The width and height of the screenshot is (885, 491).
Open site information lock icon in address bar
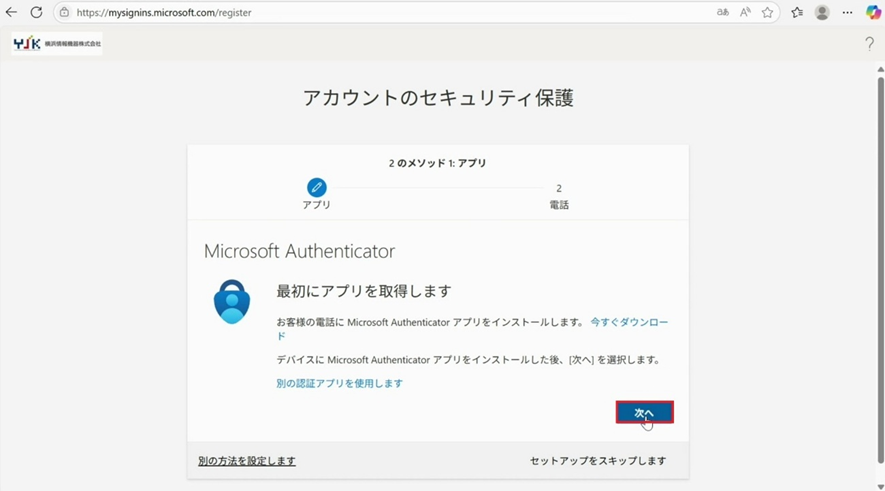(x=65, y=13)
